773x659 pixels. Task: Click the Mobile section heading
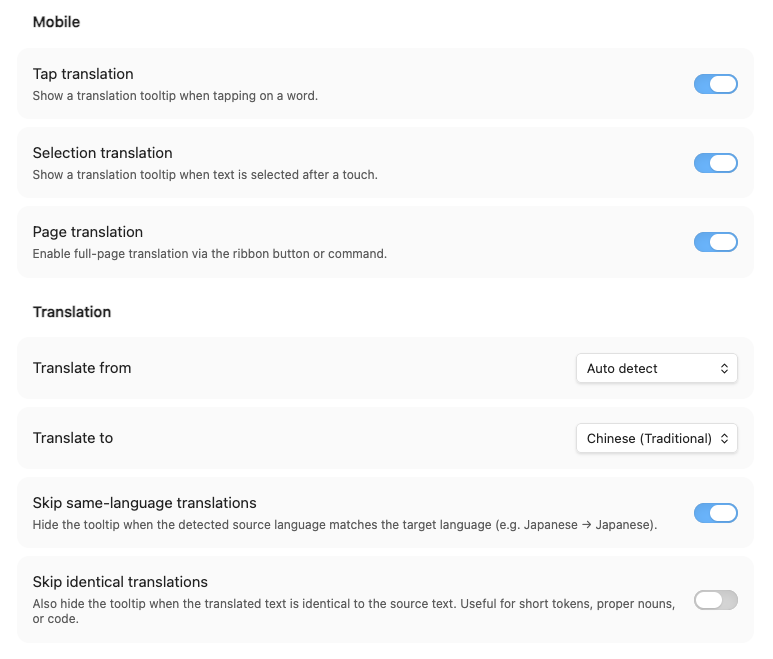click(56, 22)
